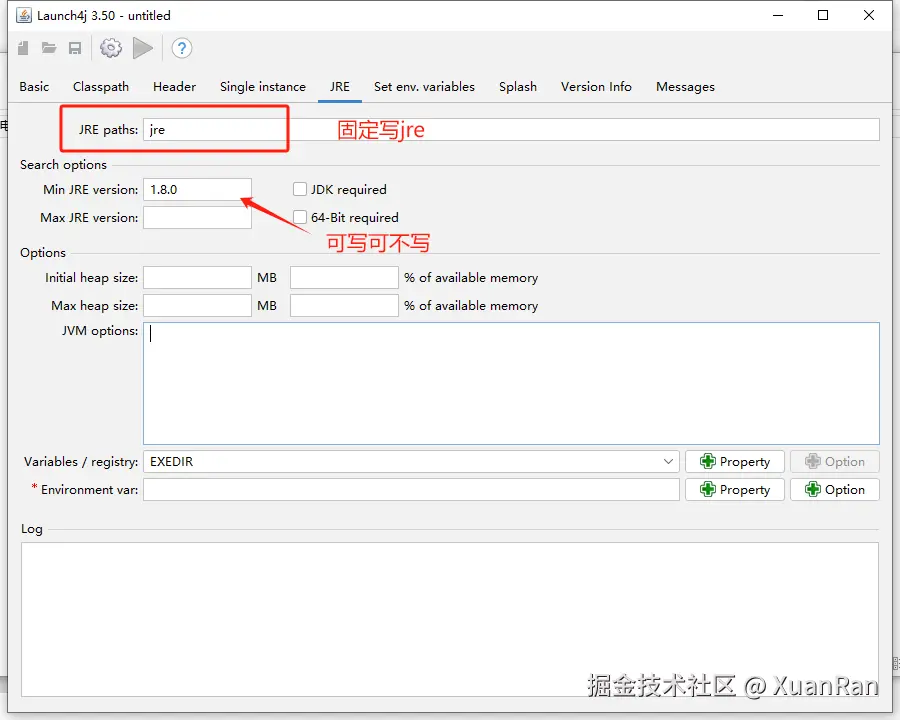This screenshot has width=900, height=720.
Task: Focus Initial heap size MB field
Action: click(197, 277)
